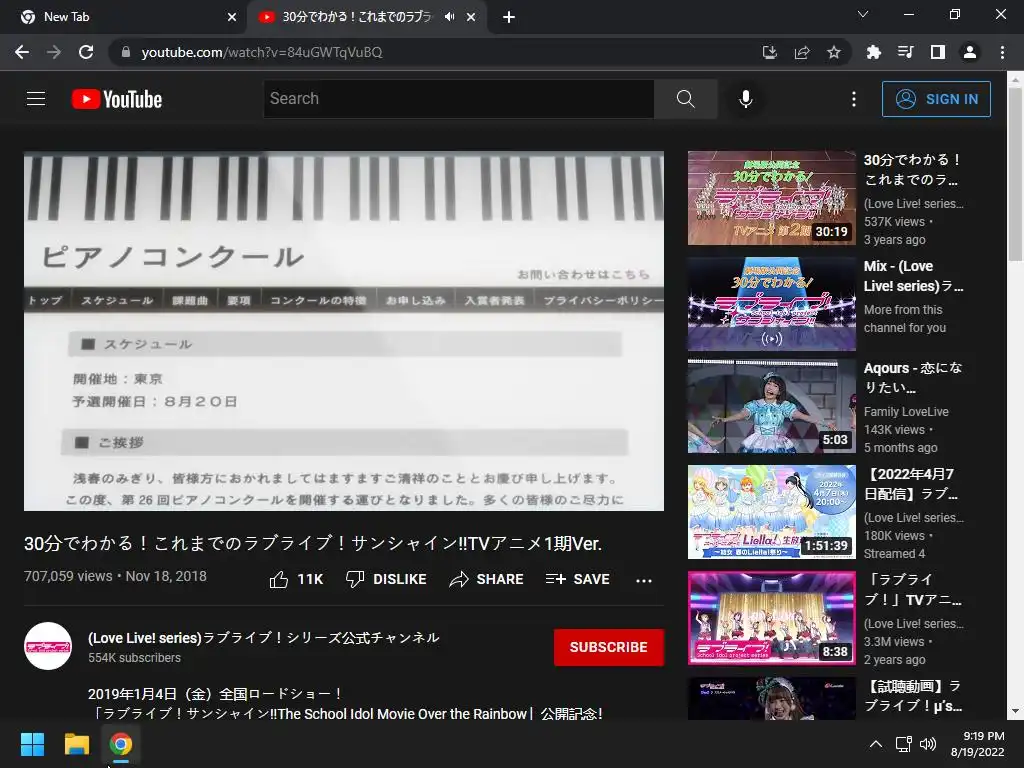Open Chrome profile icon
This screenshot has width=1024, height=768.
[970, 52]
